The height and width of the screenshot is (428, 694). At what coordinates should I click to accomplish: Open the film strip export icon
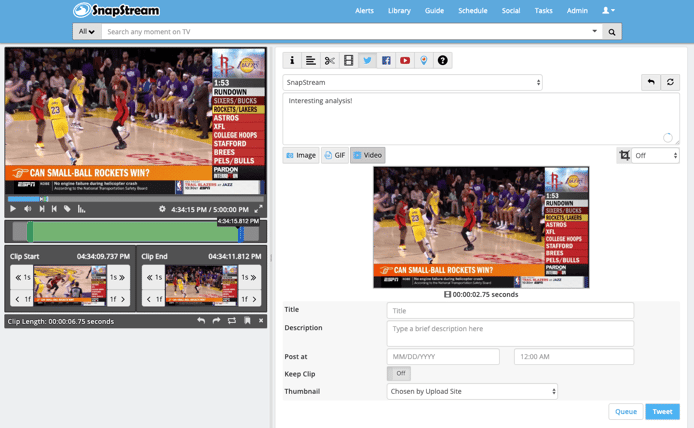tap(349, 61)
